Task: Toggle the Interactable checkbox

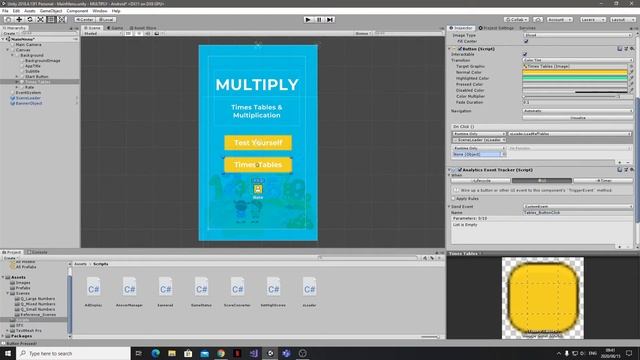Action: [525, 54]
